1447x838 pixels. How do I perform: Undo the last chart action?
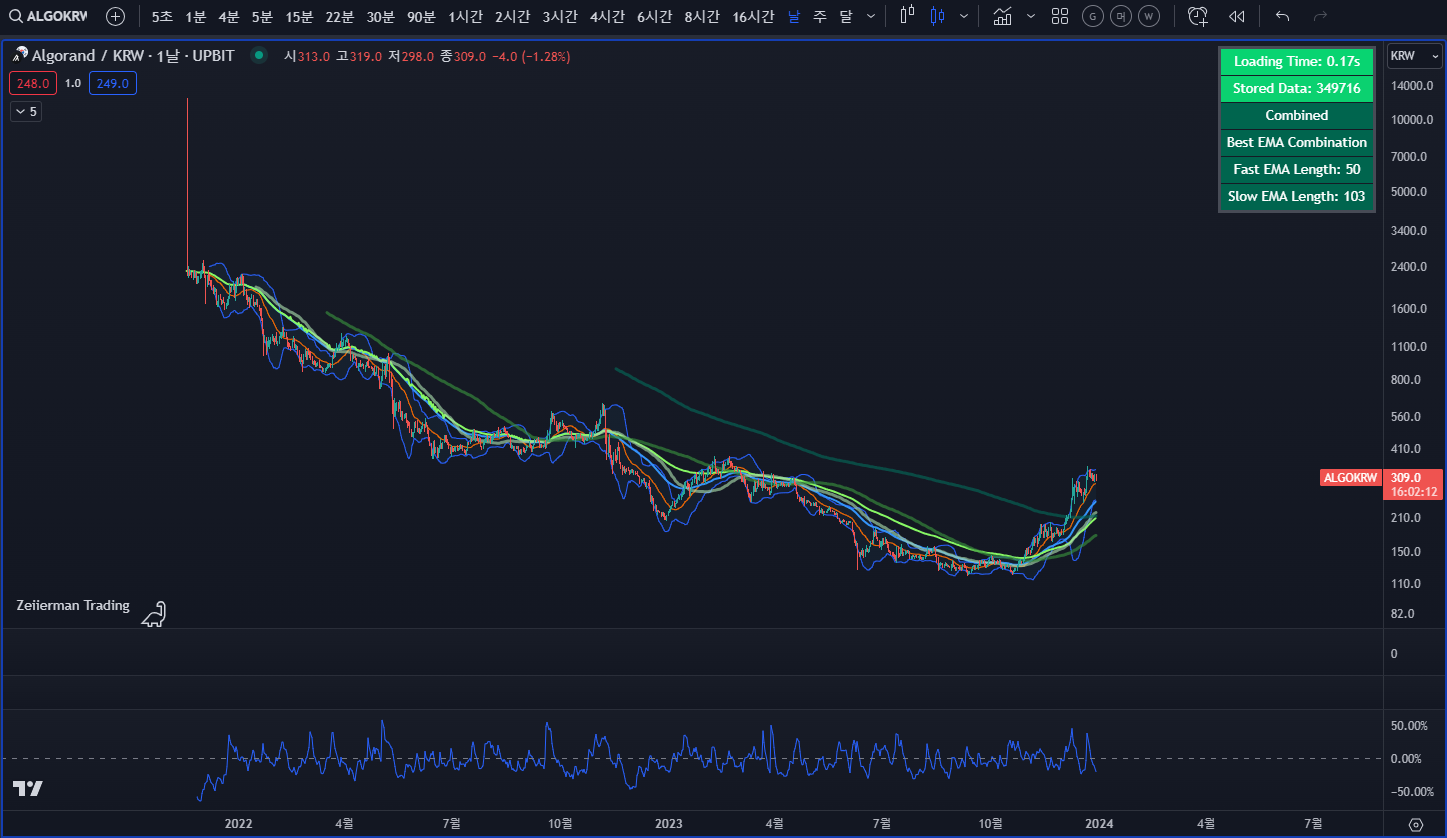1281,16
